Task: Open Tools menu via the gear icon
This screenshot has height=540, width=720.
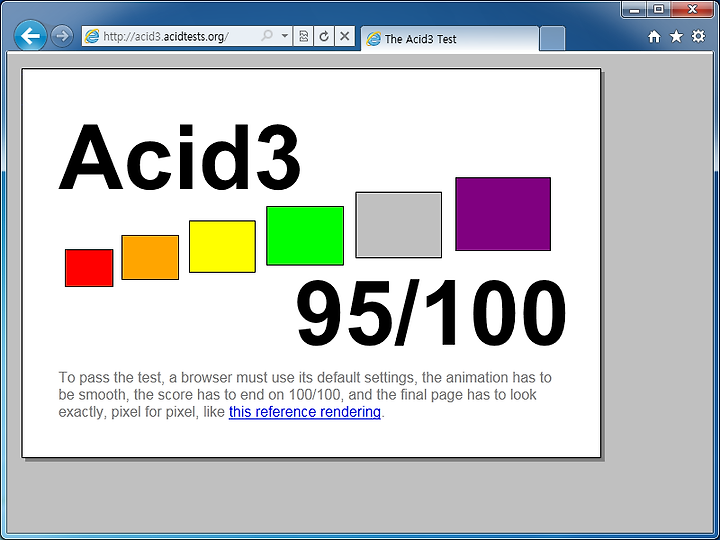Action: [698, 36]
